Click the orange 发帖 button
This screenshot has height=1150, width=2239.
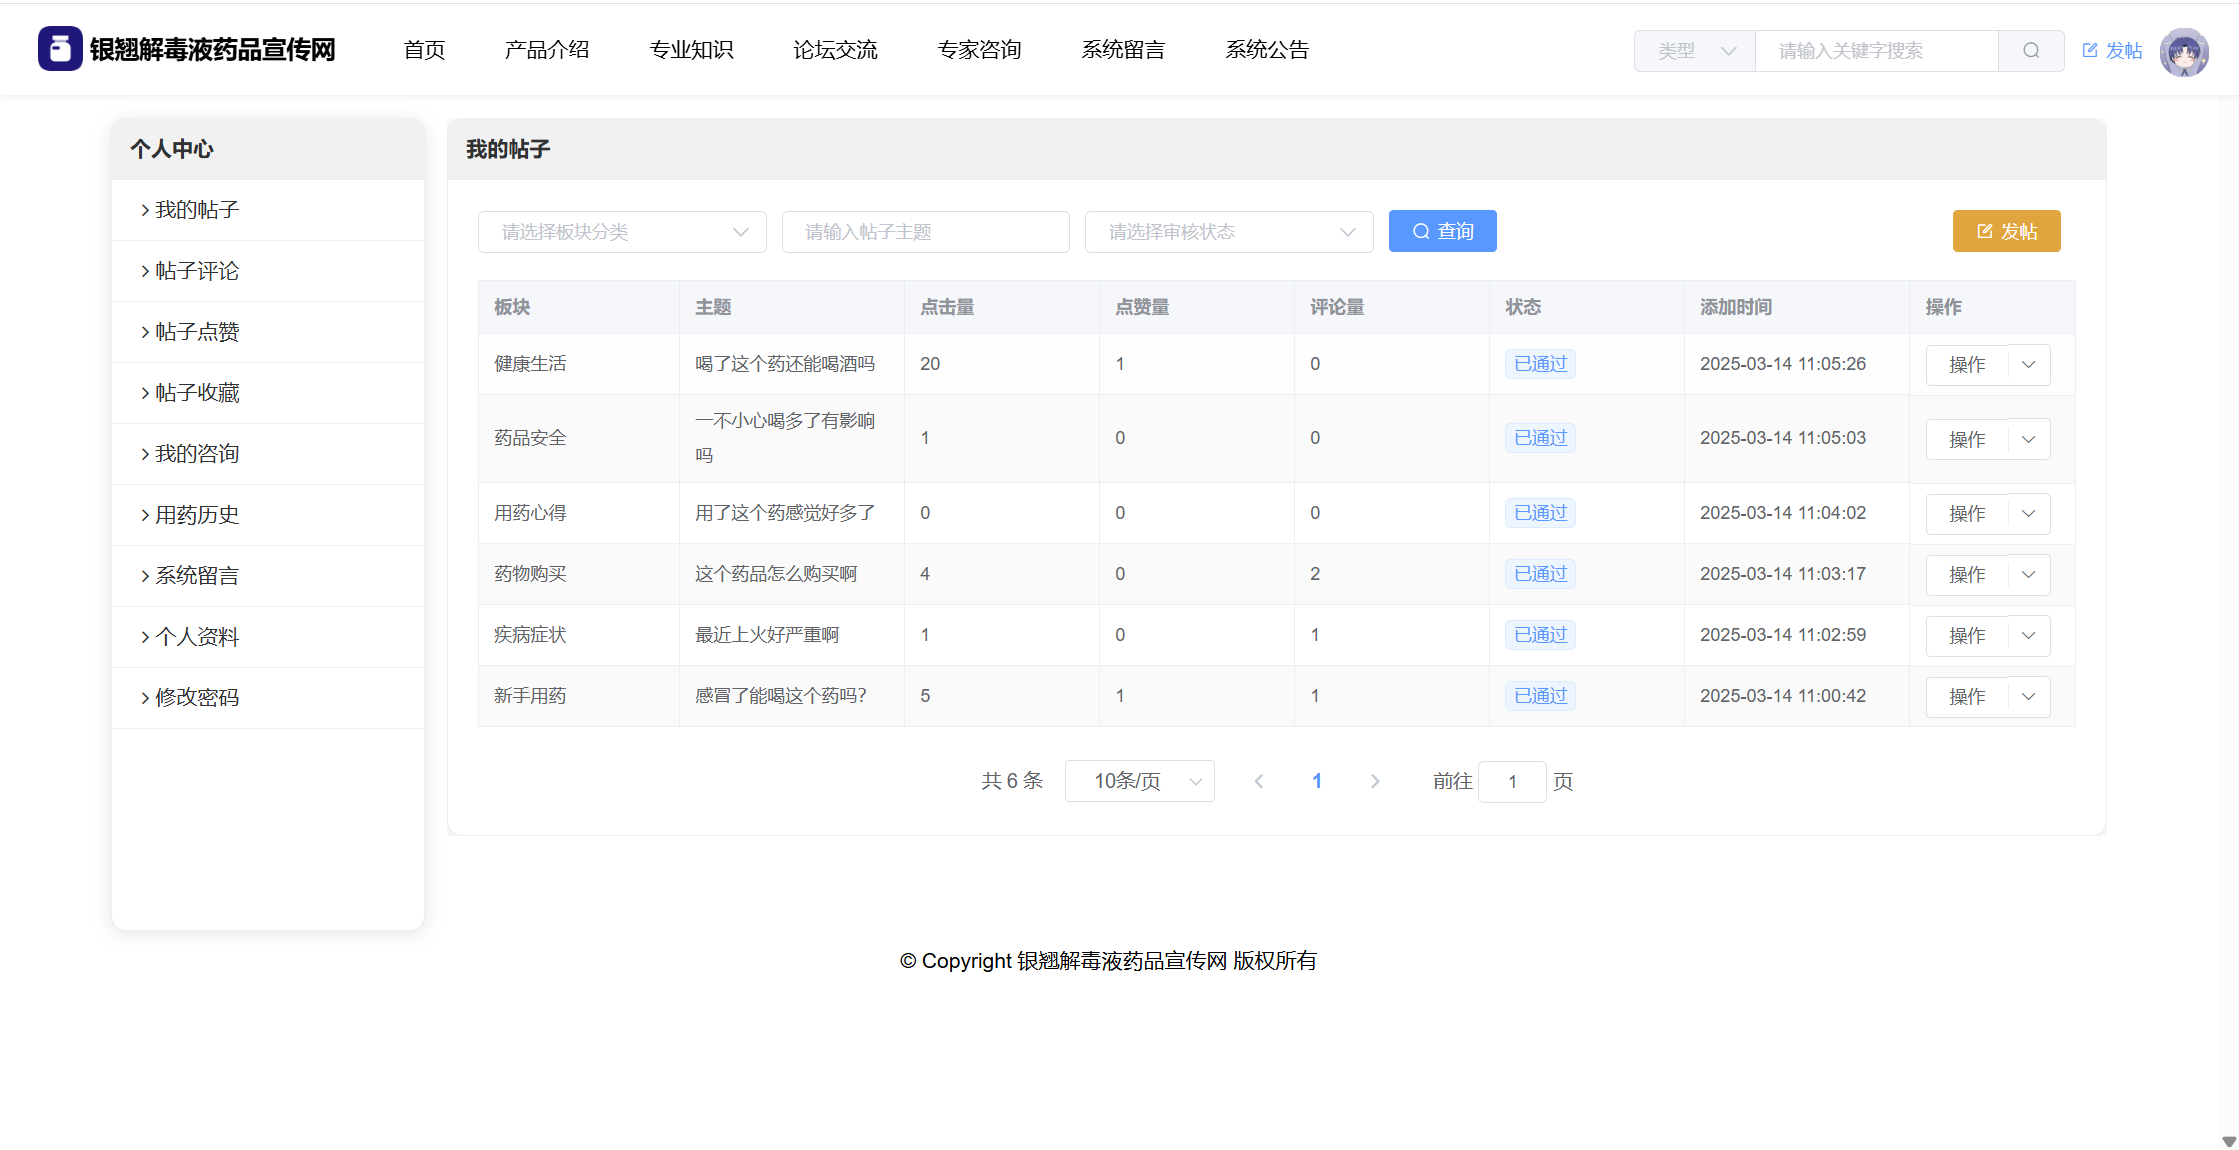click(2006, 232)
